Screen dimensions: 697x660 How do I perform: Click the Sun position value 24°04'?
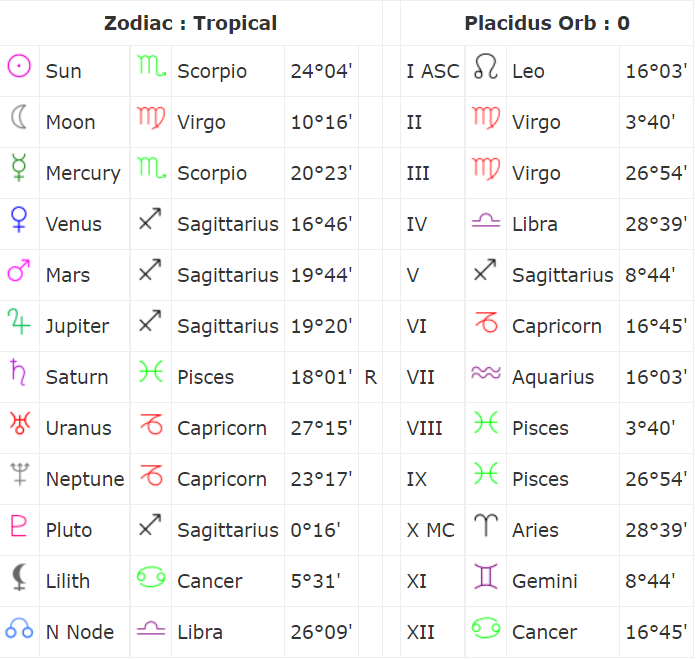pyautogui.click(x=321, y=71)
